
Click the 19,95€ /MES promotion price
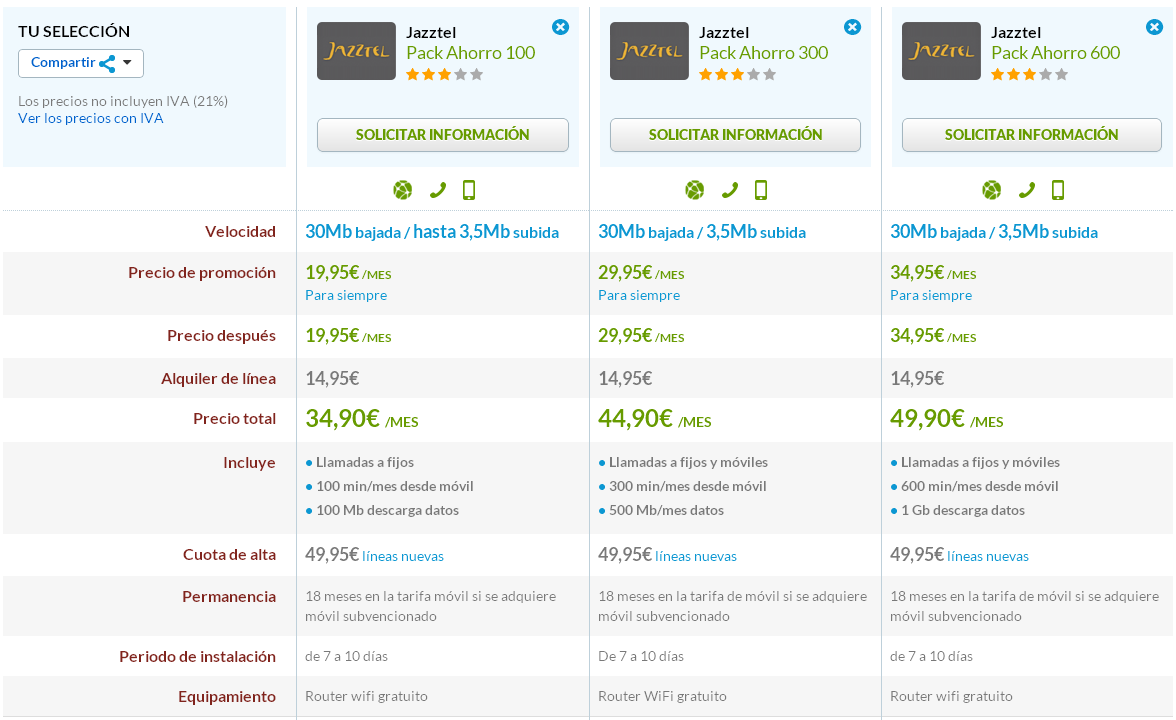click(x=348, y=273)
